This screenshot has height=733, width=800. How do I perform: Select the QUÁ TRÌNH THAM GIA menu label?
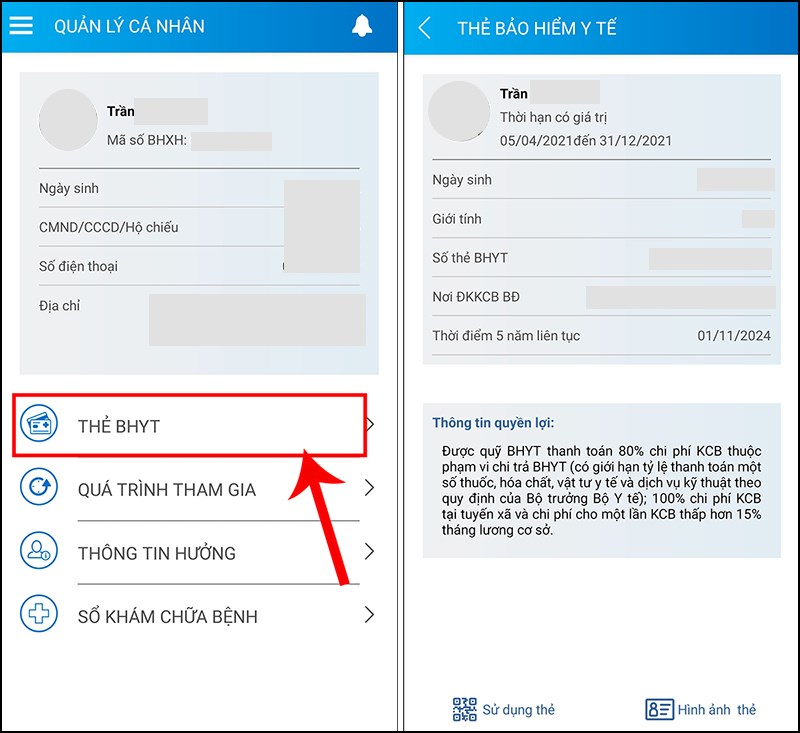coord(167,489)
